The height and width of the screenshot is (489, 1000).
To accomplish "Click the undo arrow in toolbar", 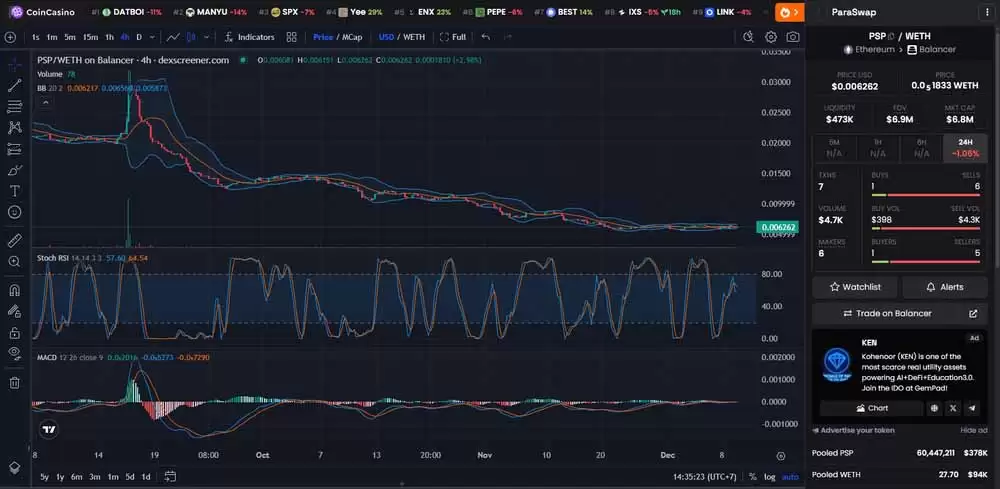I will (x=486, y=37).
